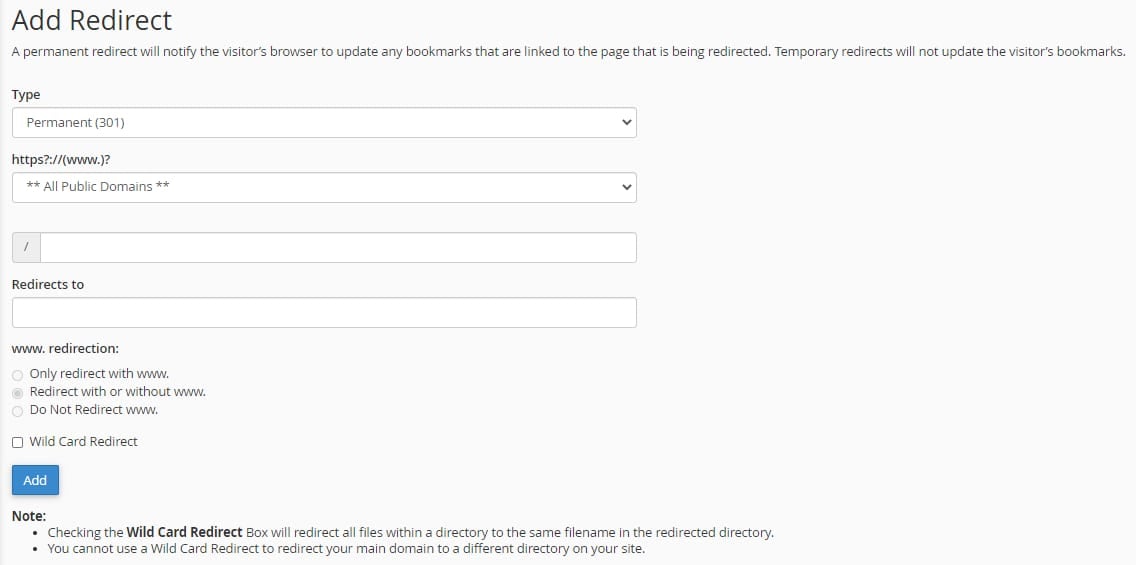Click bold 'Wild Card Redirect' text in note
This screenshot has width=1136, height=565.
184,532
